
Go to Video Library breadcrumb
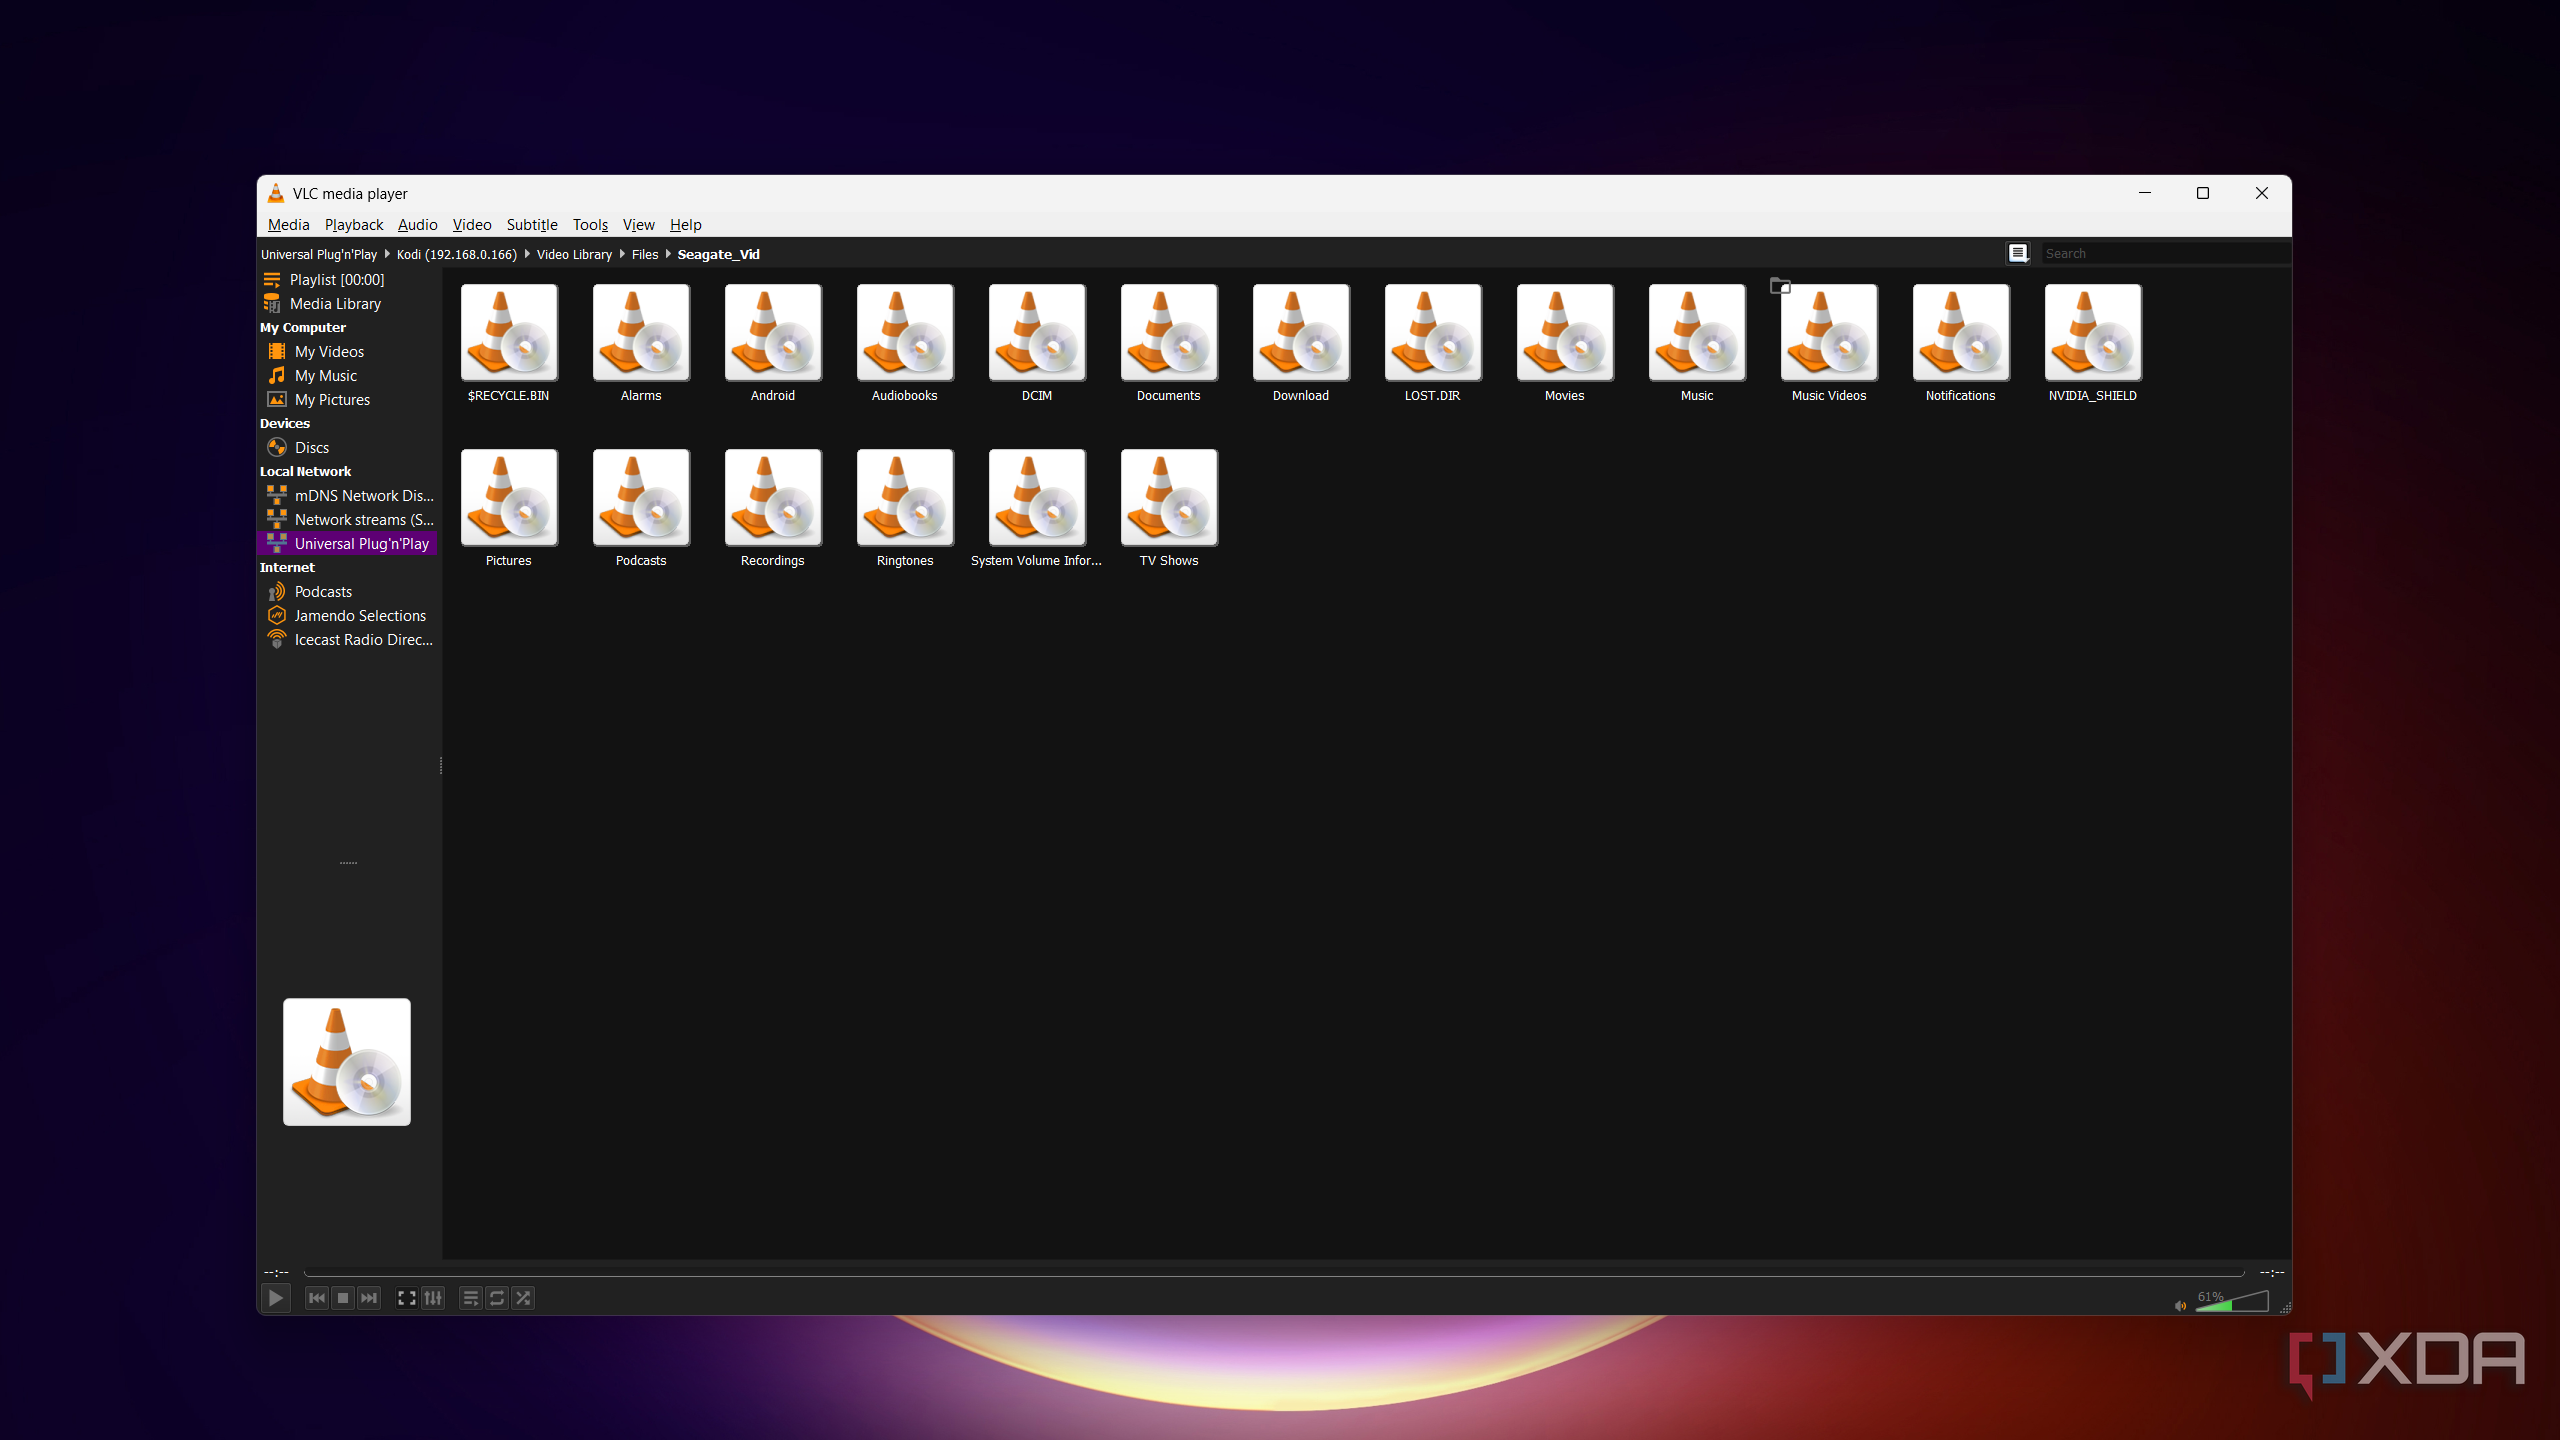tap(574, 254)
